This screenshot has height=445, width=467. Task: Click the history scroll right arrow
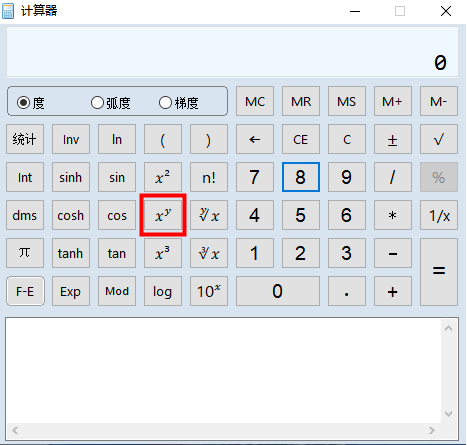pyautogui.click(x=432, y=430)
